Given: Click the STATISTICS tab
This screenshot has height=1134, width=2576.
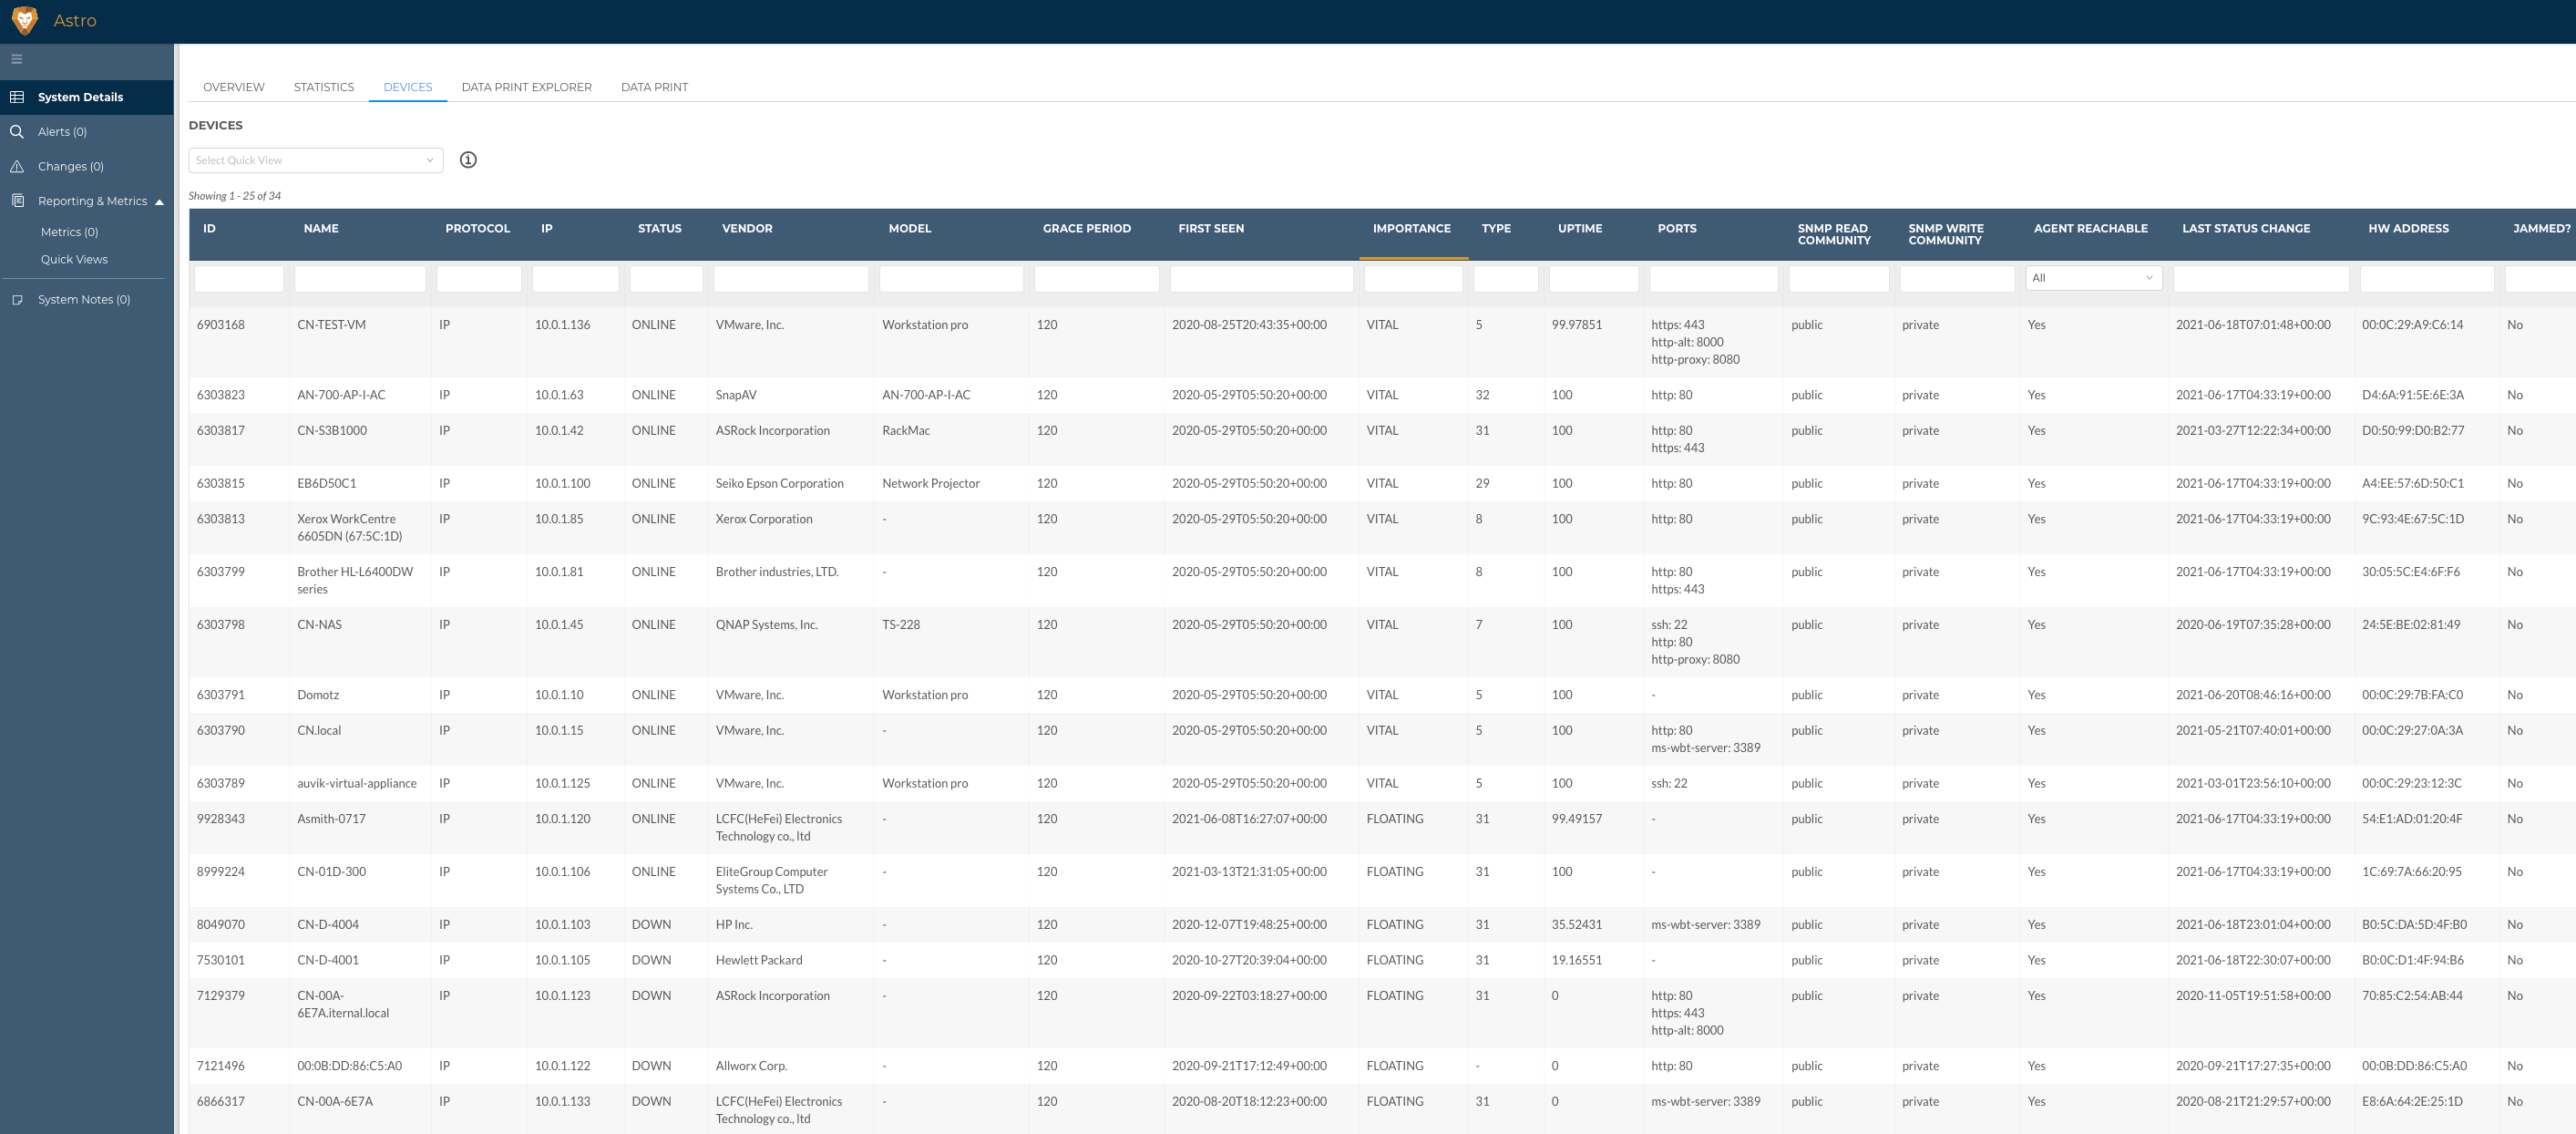Looking at the screenshot, I should pyautogui.click(x=325, y=86).
